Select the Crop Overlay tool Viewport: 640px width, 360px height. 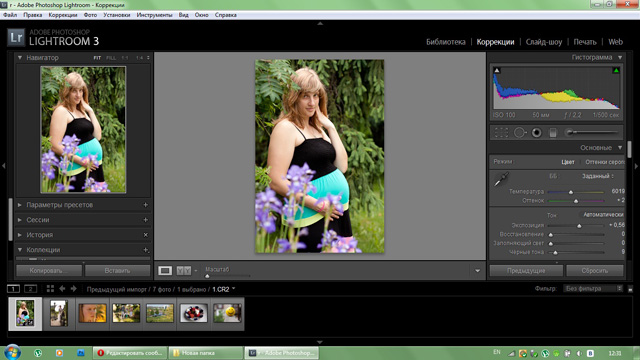coord(501,133)
